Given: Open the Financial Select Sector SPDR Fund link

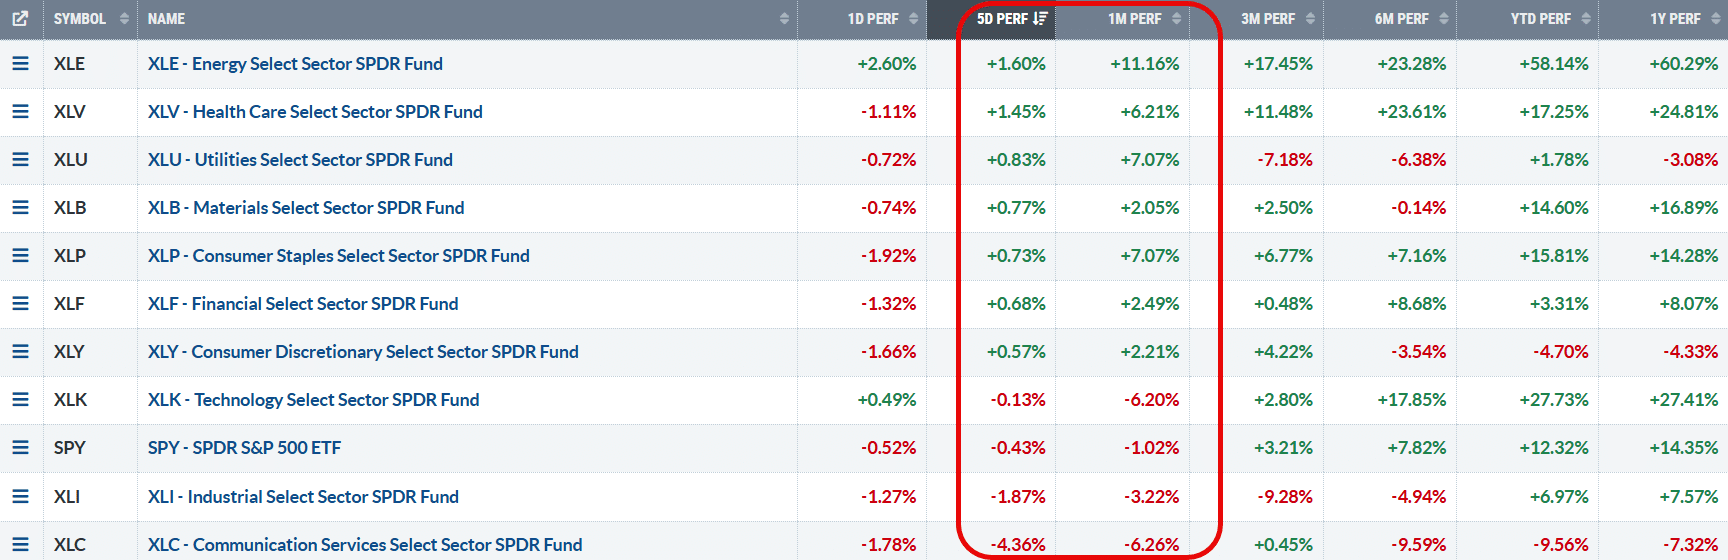Looking at the screenshot, I should (303, 304).
